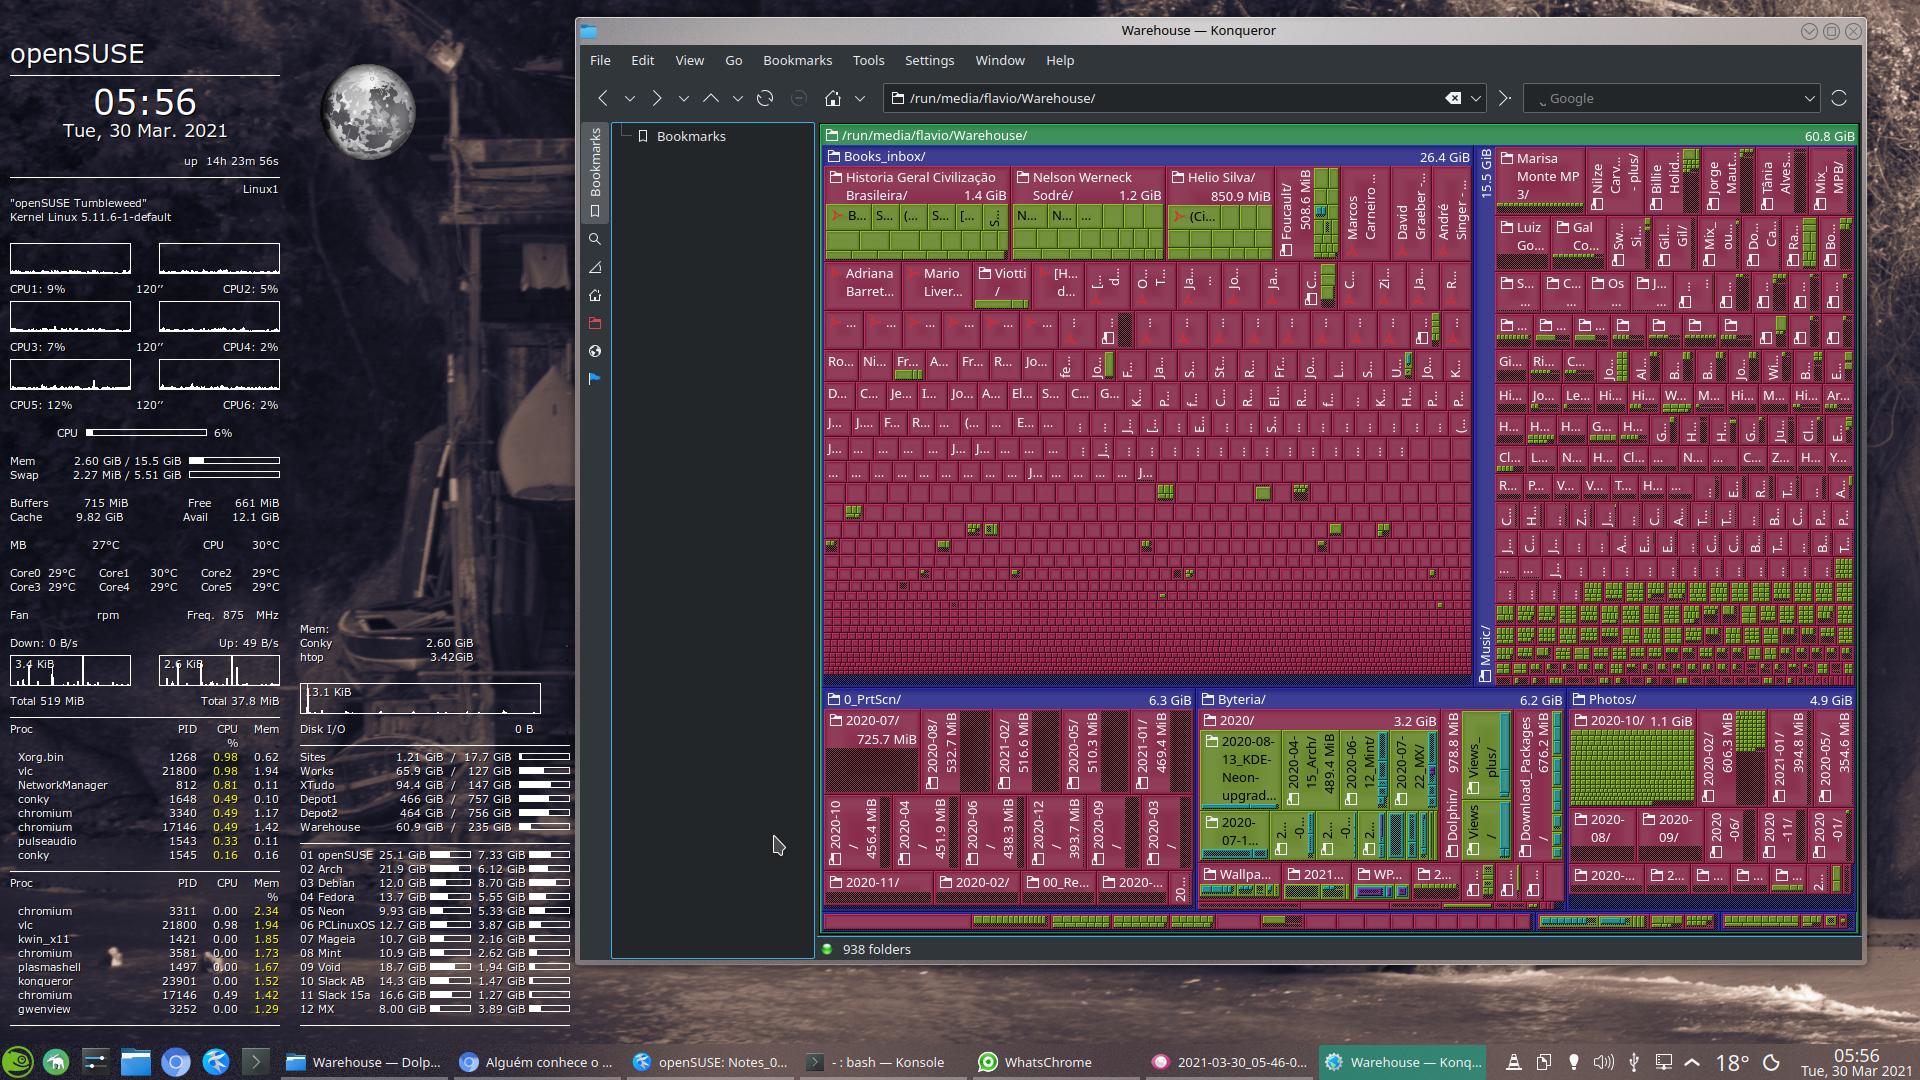This screenshot has height=1080, width=1920.
Task: Open the Tools menu
Action: (868, 60)
